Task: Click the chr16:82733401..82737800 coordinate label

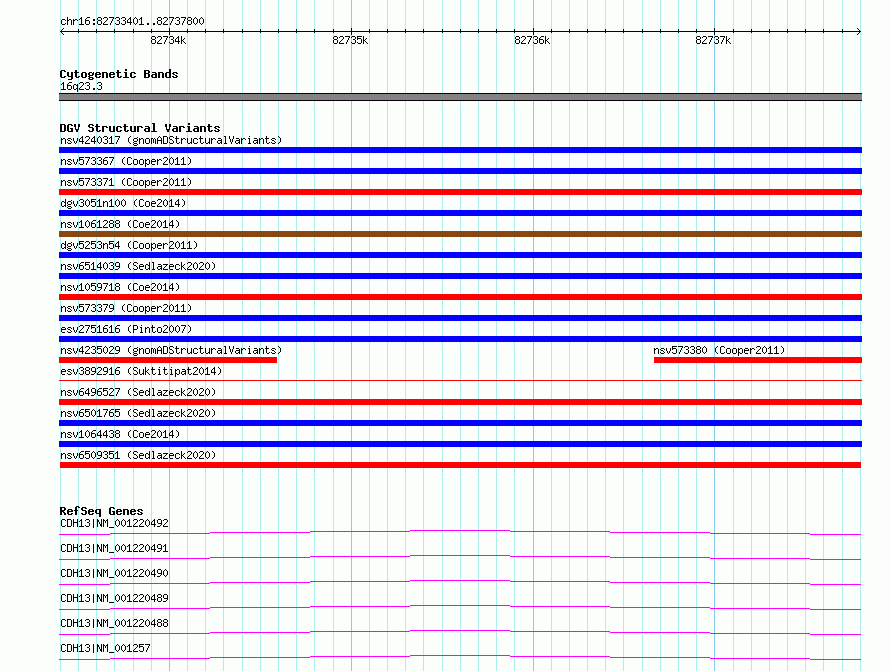Action: pos(132,21)
